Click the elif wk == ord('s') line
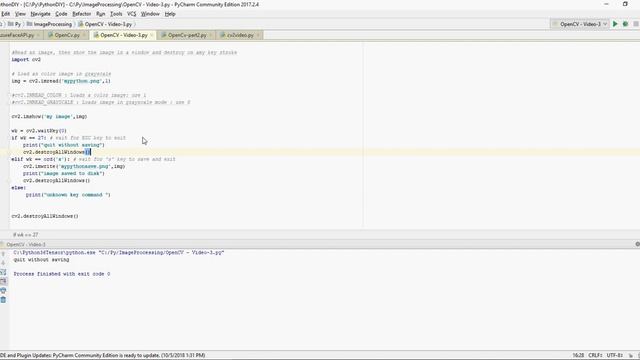The image size is (640, 360). (x=93, y=159)
